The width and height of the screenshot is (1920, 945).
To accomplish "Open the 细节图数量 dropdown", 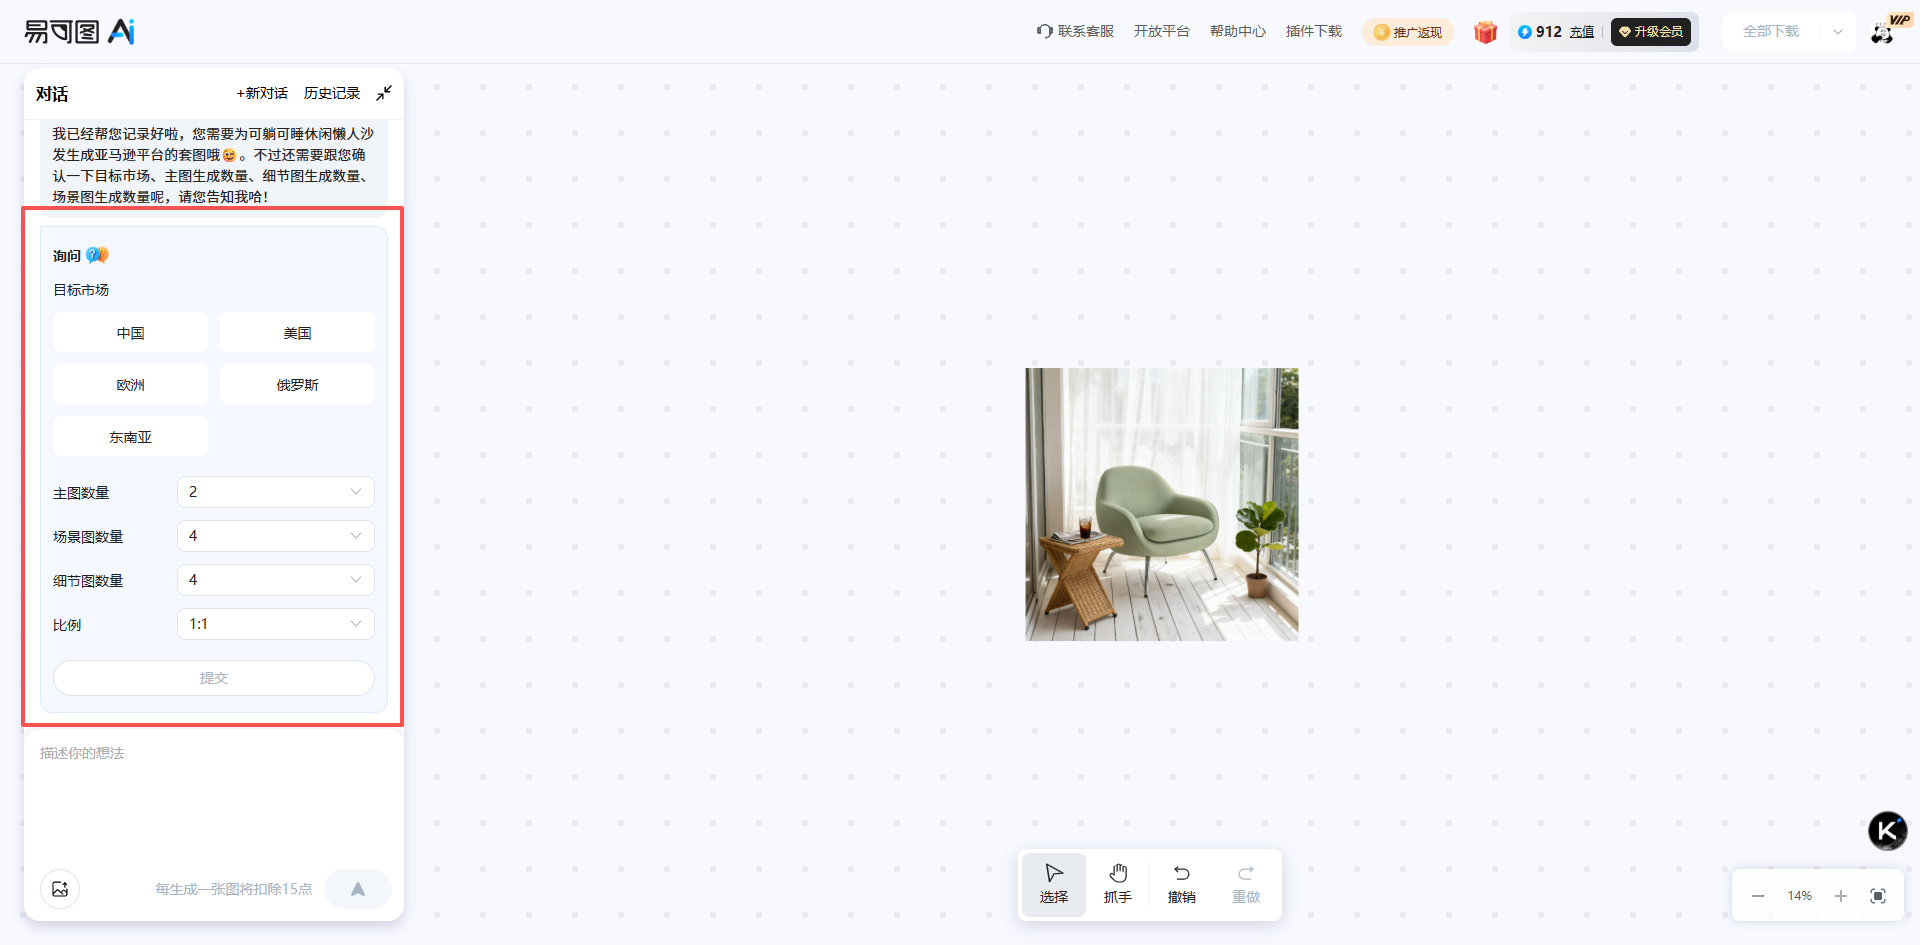I will tap(276, 580).
